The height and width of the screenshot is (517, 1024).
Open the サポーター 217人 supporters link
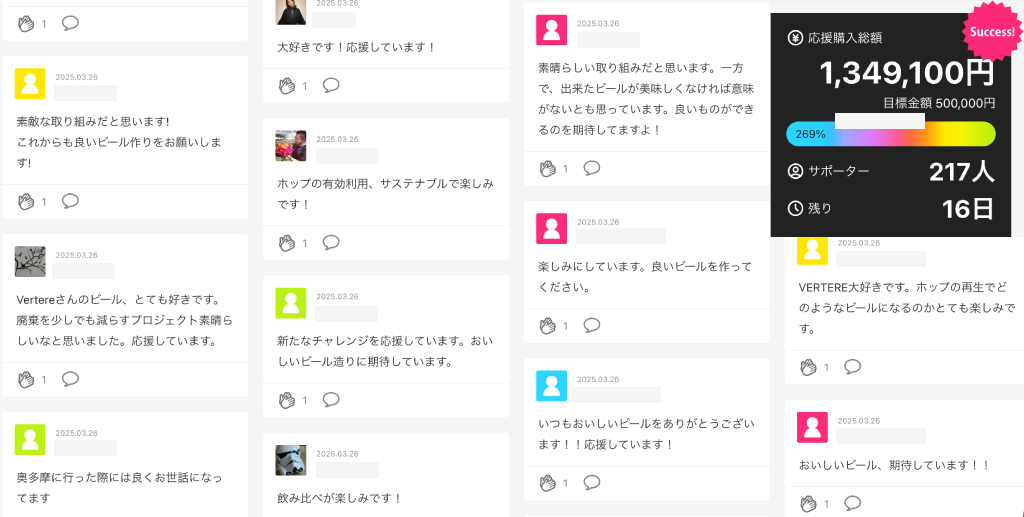[x=890, y=171]
